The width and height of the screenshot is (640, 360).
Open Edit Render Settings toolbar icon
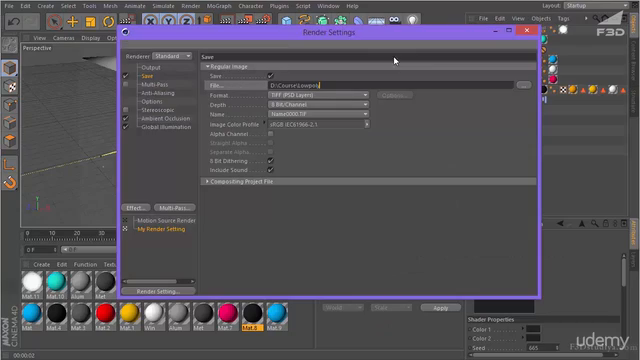263,20
